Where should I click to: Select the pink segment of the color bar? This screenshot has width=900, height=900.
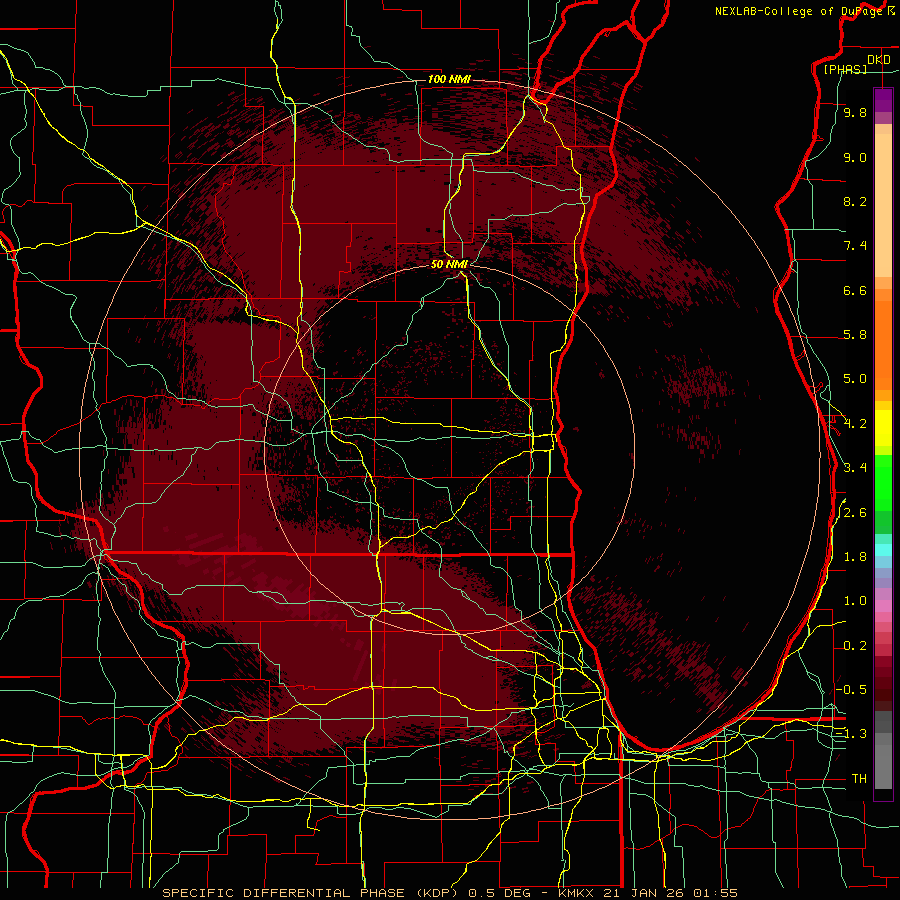click(x=883, y=606)
